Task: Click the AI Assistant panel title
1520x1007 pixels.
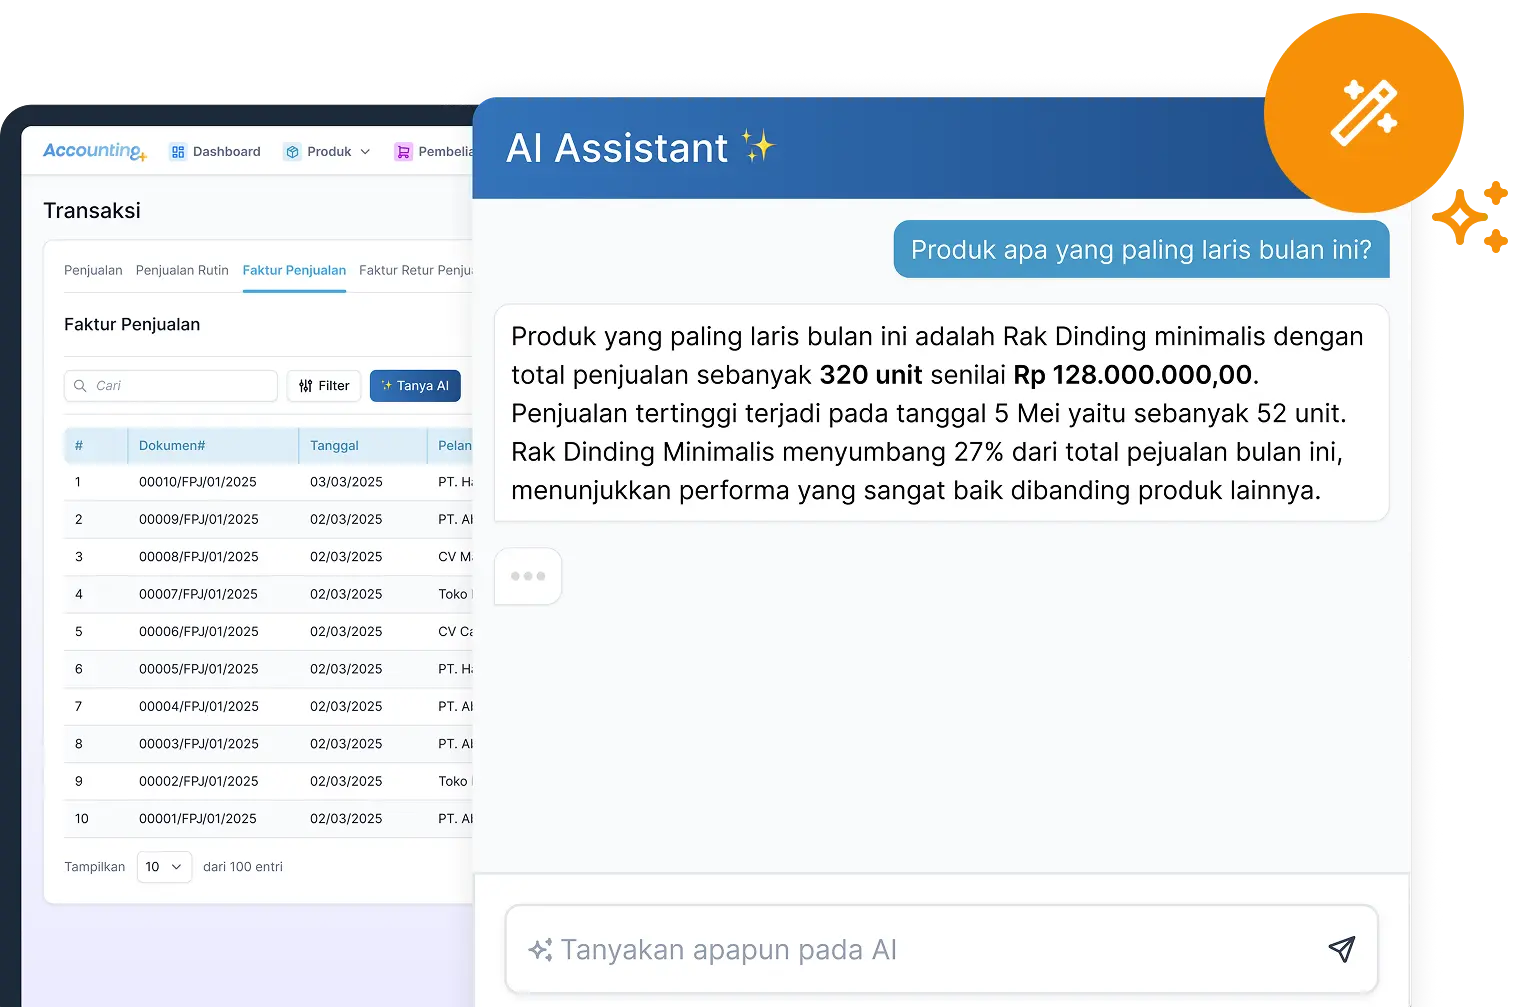Action: [617, 148]
